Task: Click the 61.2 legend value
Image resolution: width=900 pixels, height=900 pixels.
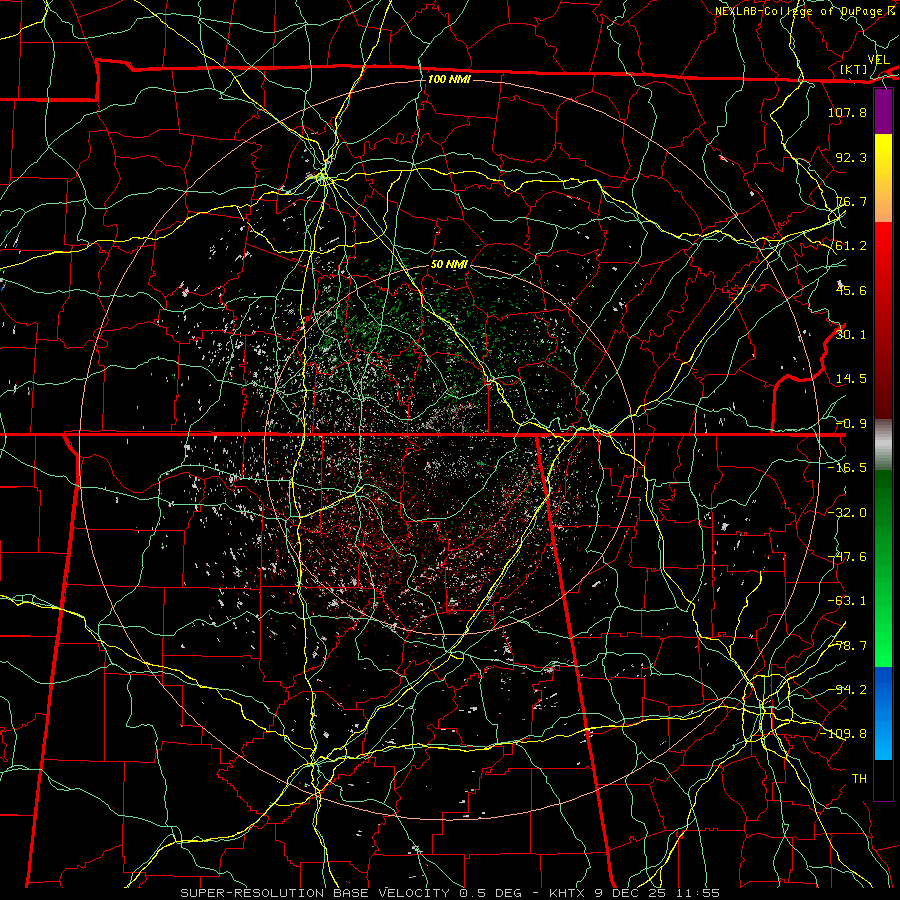Action: coord(851,246)
